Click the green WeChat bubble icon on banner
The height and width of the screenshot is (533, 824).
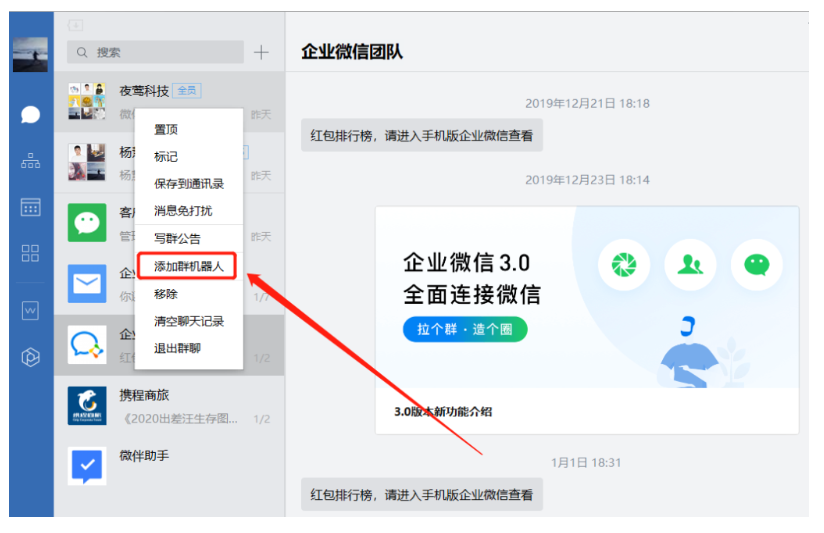757,265
